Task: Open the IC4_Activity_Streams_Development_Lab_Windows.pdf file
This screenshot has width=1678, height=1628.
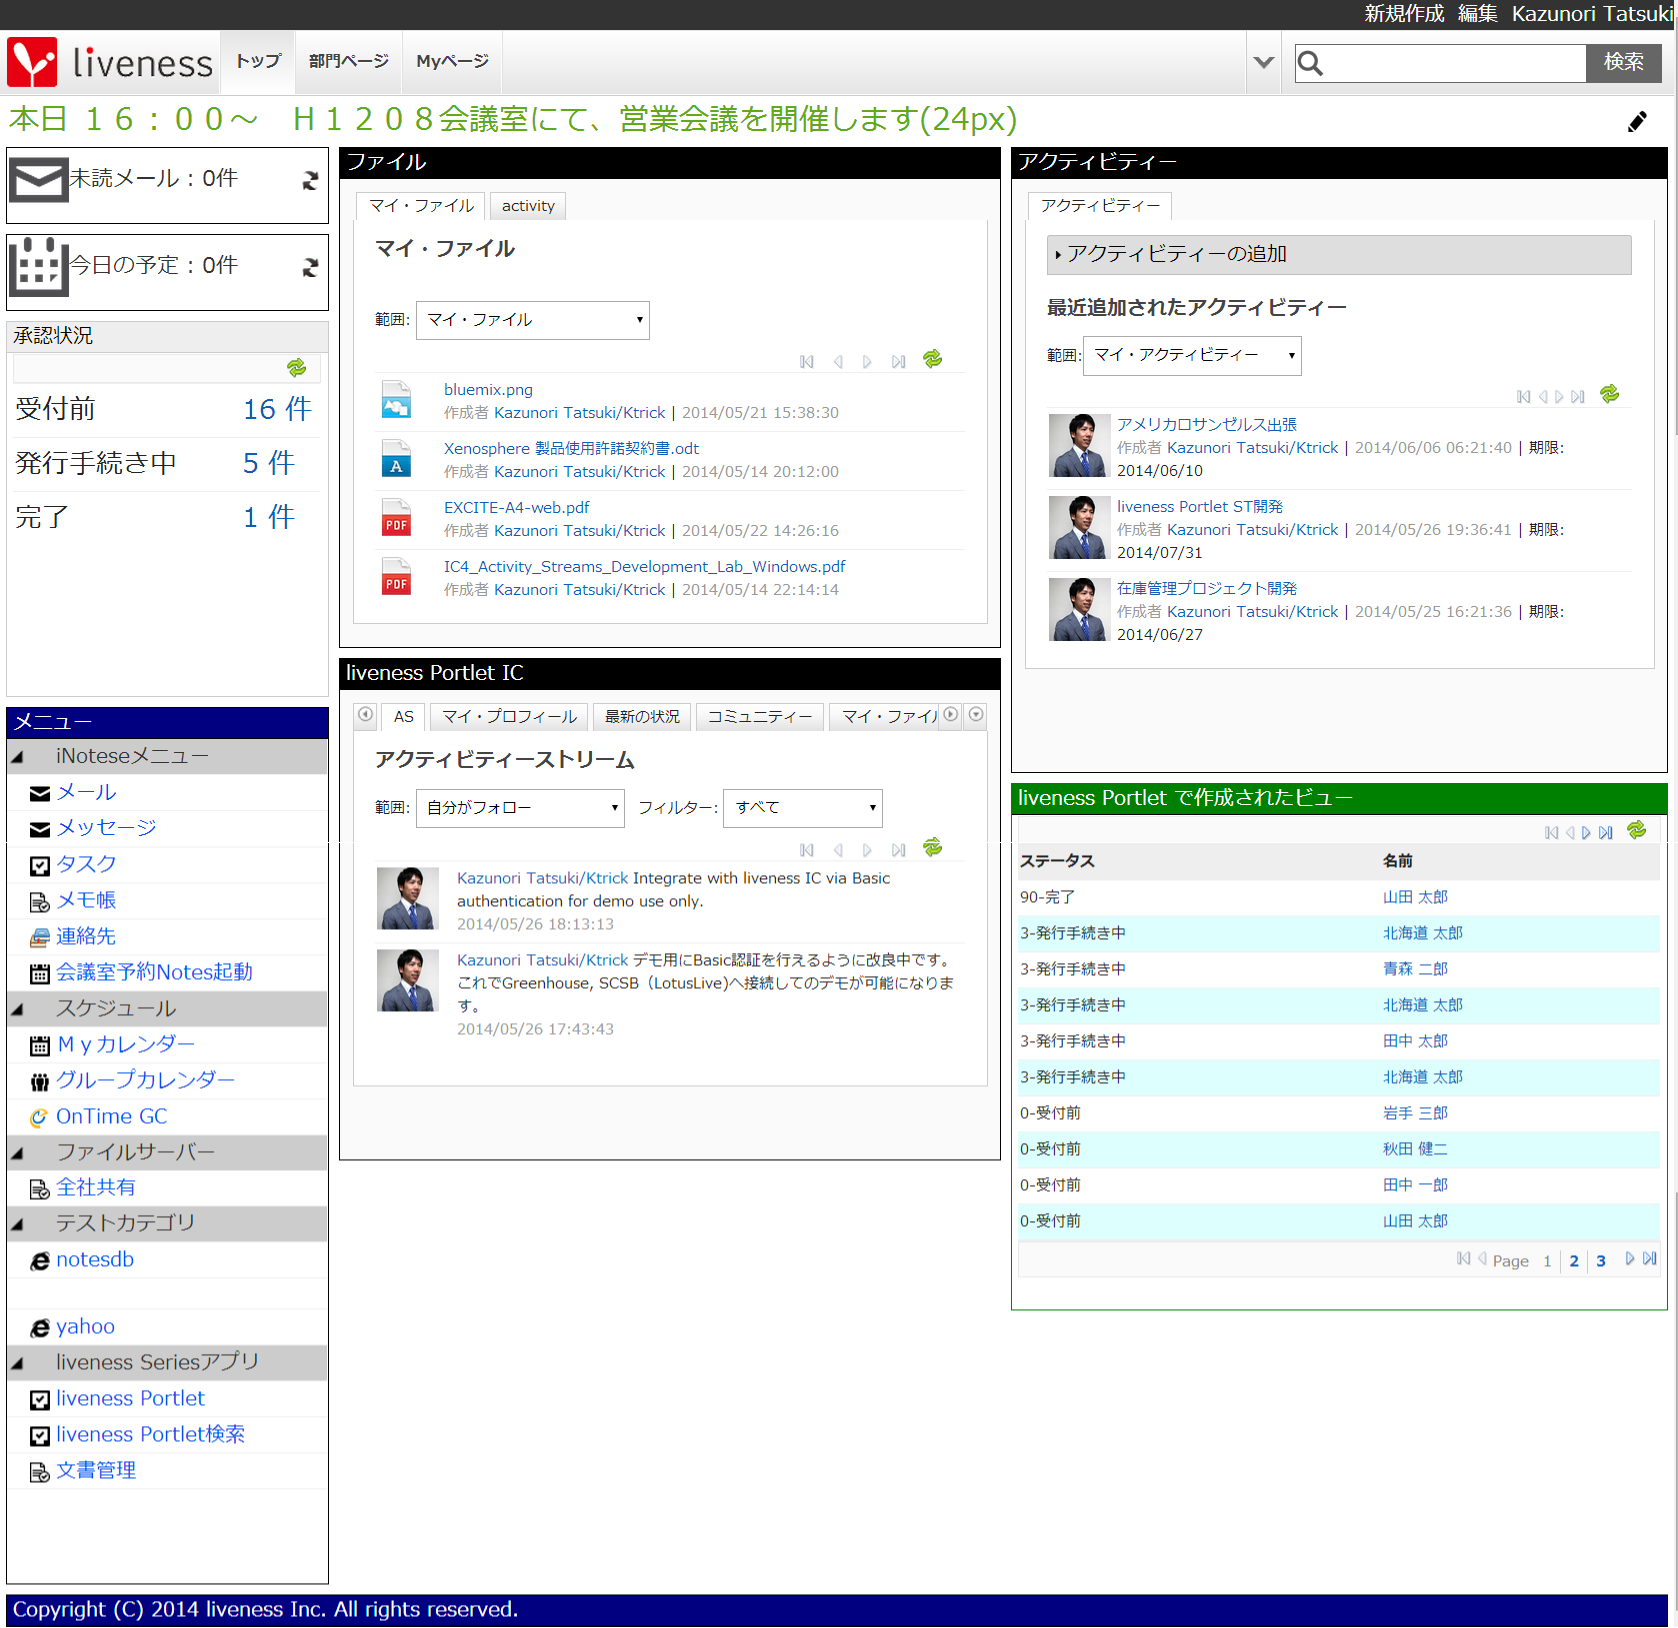Action: pos(645,567)
